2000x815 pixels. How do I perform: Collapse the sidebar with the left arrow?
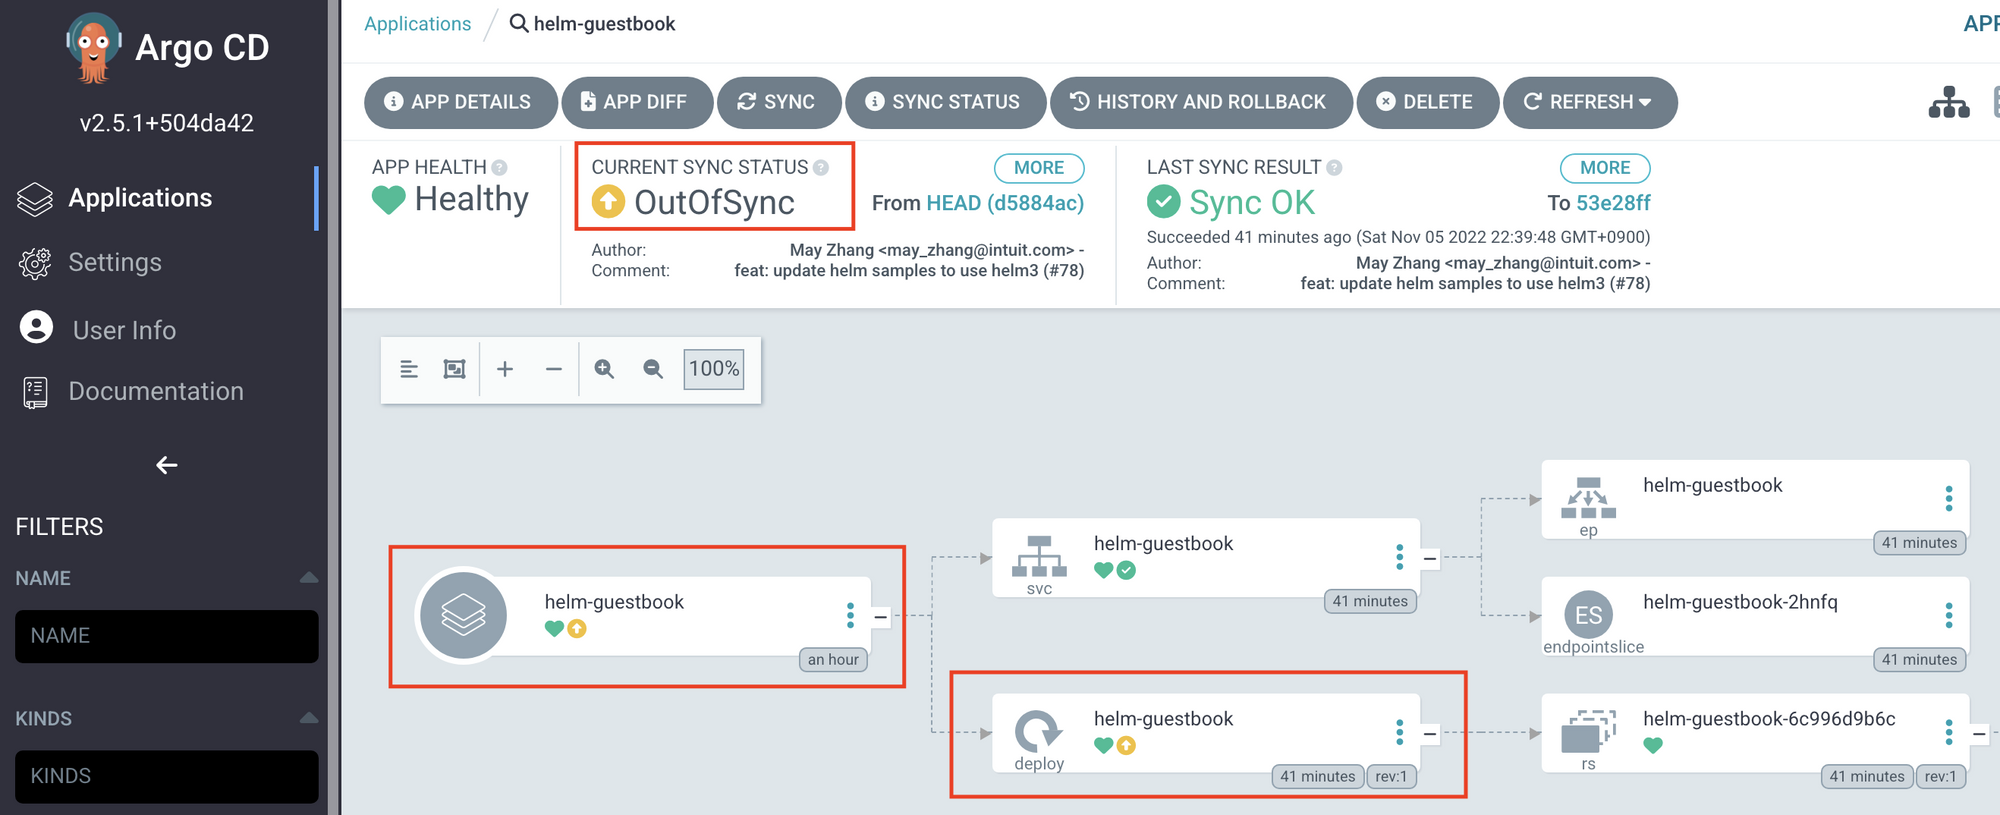click(166, 465)
